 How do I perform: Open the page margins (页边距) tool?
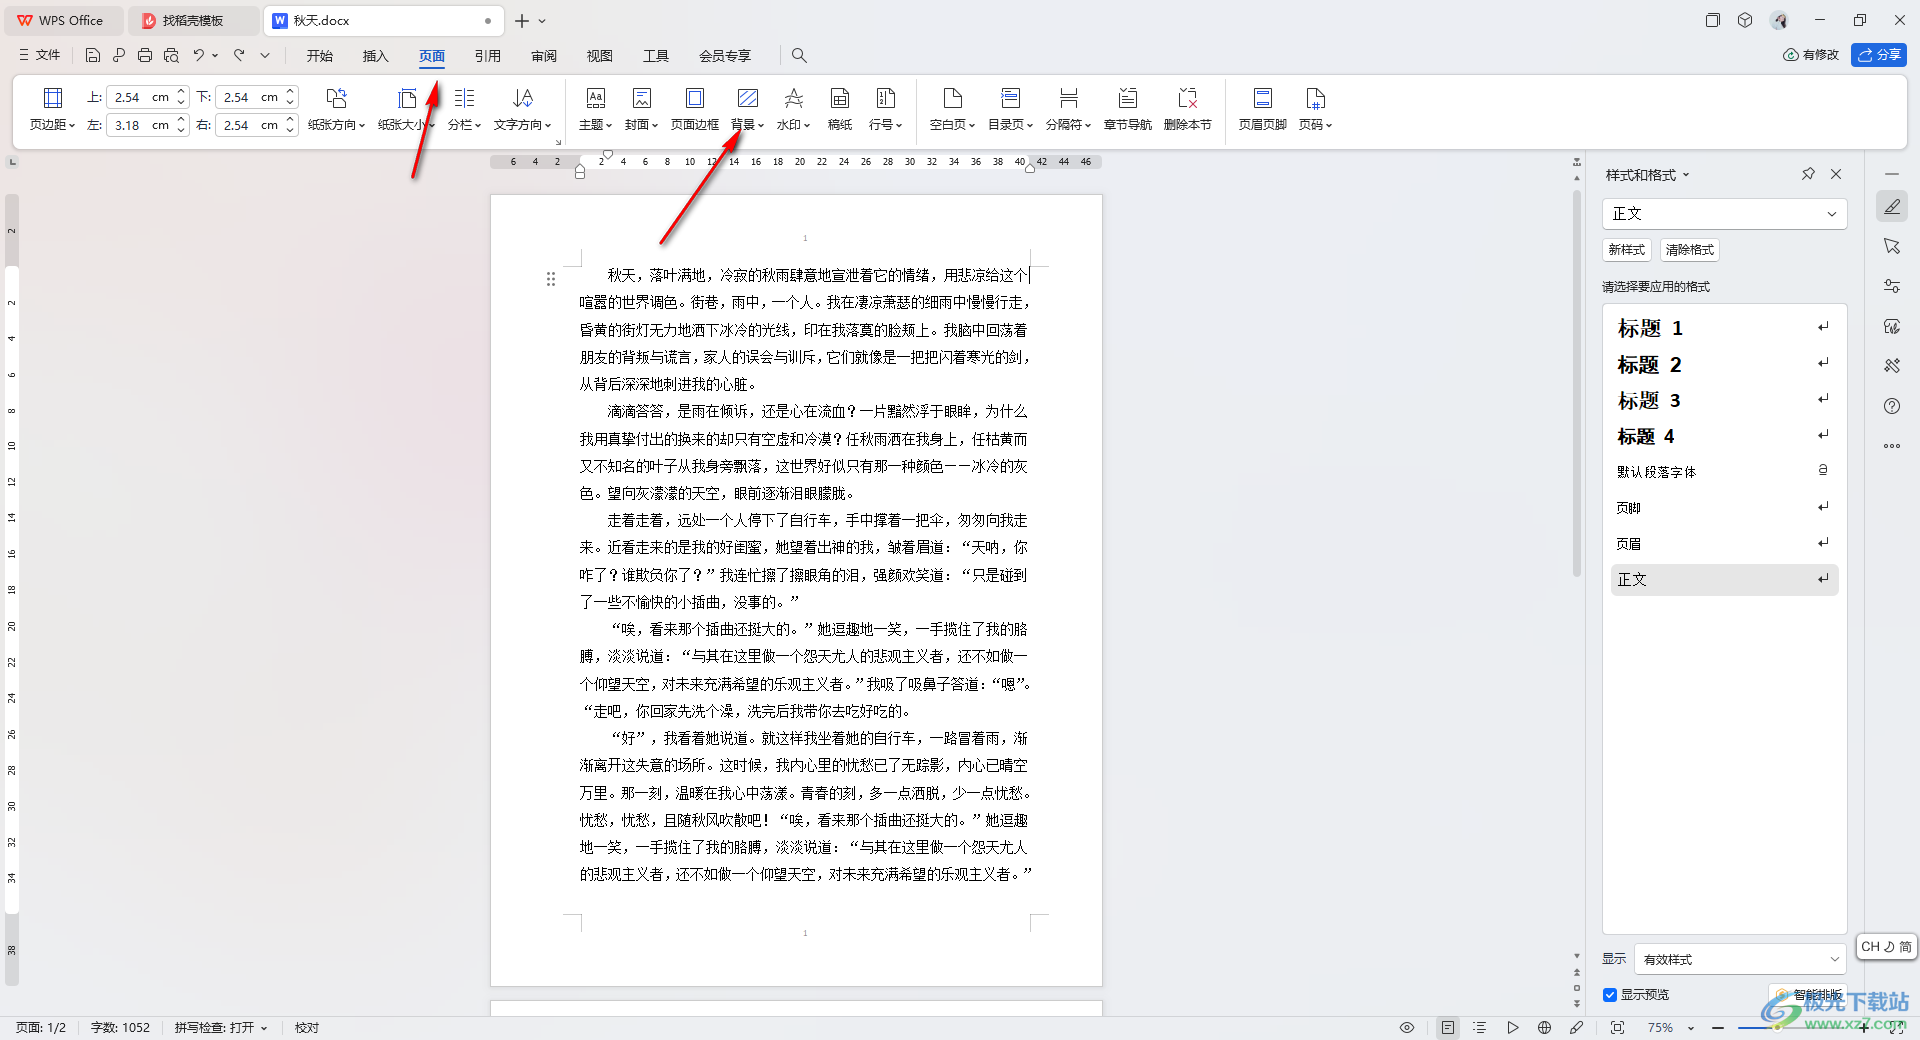click(52, 109)
